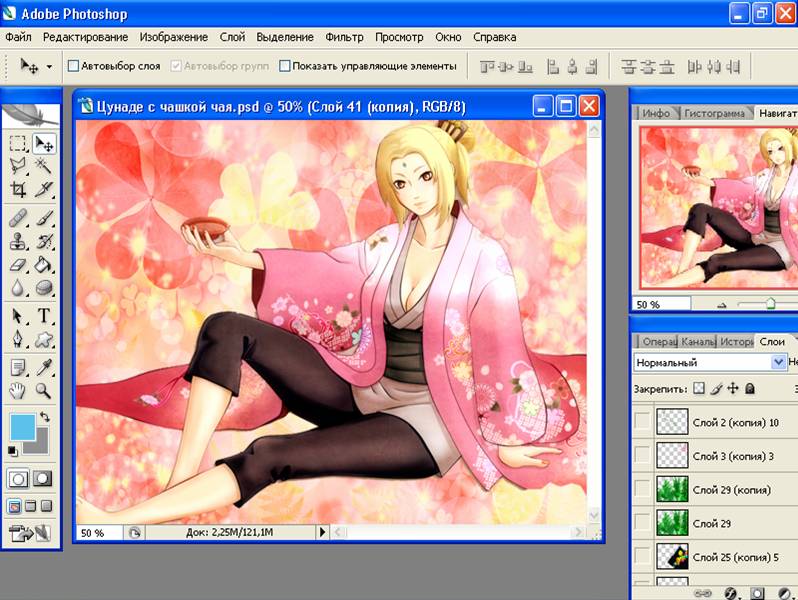This screenshot has width=798, height=600.
Task: Click the Navigator zoom slider handle
Action: [771, 304]
